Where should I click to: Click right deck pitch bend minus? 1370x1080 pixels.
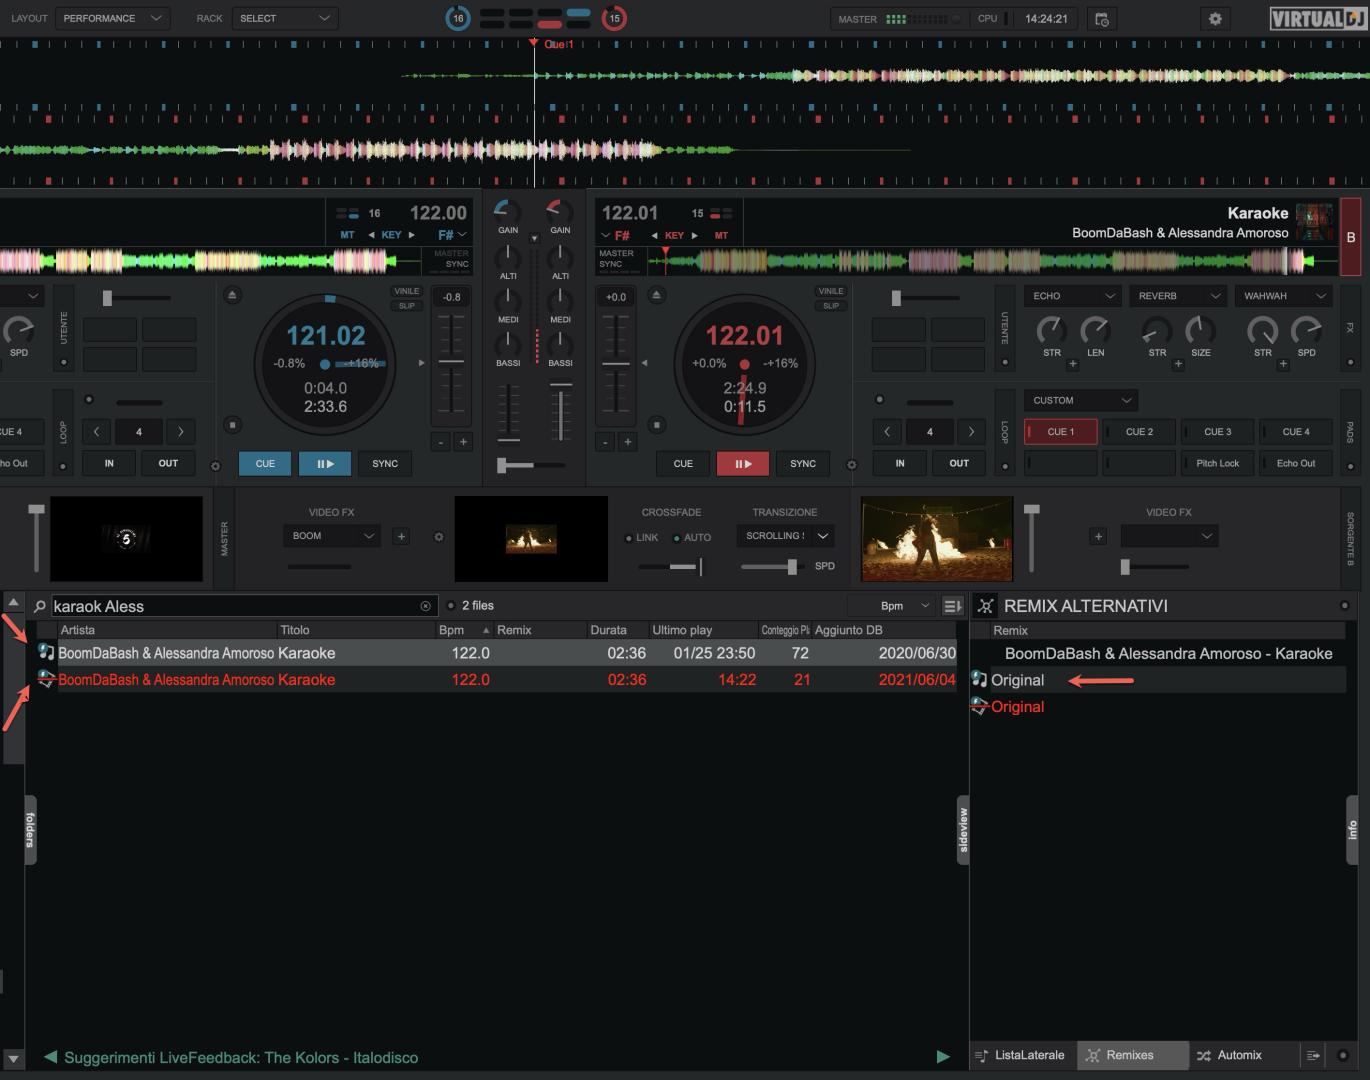pyautogui.click(x=605, y=441)
